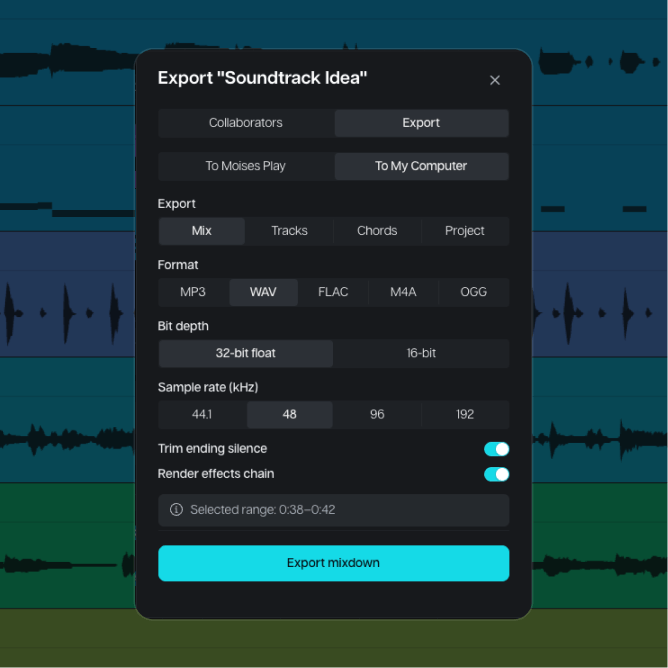The height and width of the screenshot is (668, 668).
Task: Click the info icon beside Selected range
Action: pyautogui.click(x=176, y=510)
